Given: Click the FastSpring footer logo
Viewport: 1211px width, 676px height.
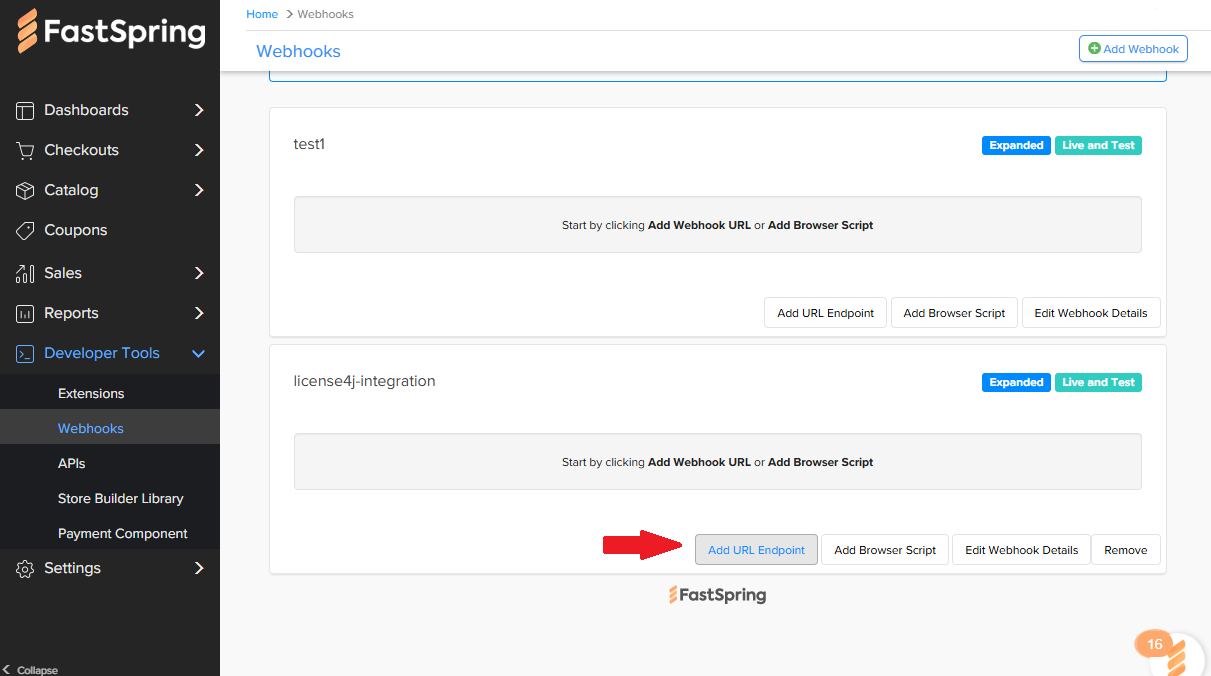Looking at the screenshot, I should 717,595.
